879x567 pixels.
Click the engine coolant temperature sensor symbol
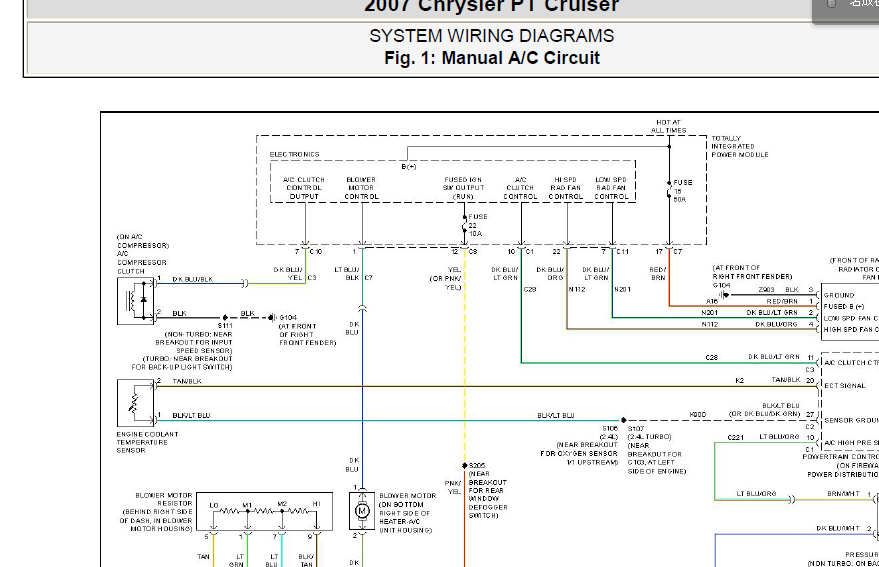pyautogui.click(x=135, y=403)
